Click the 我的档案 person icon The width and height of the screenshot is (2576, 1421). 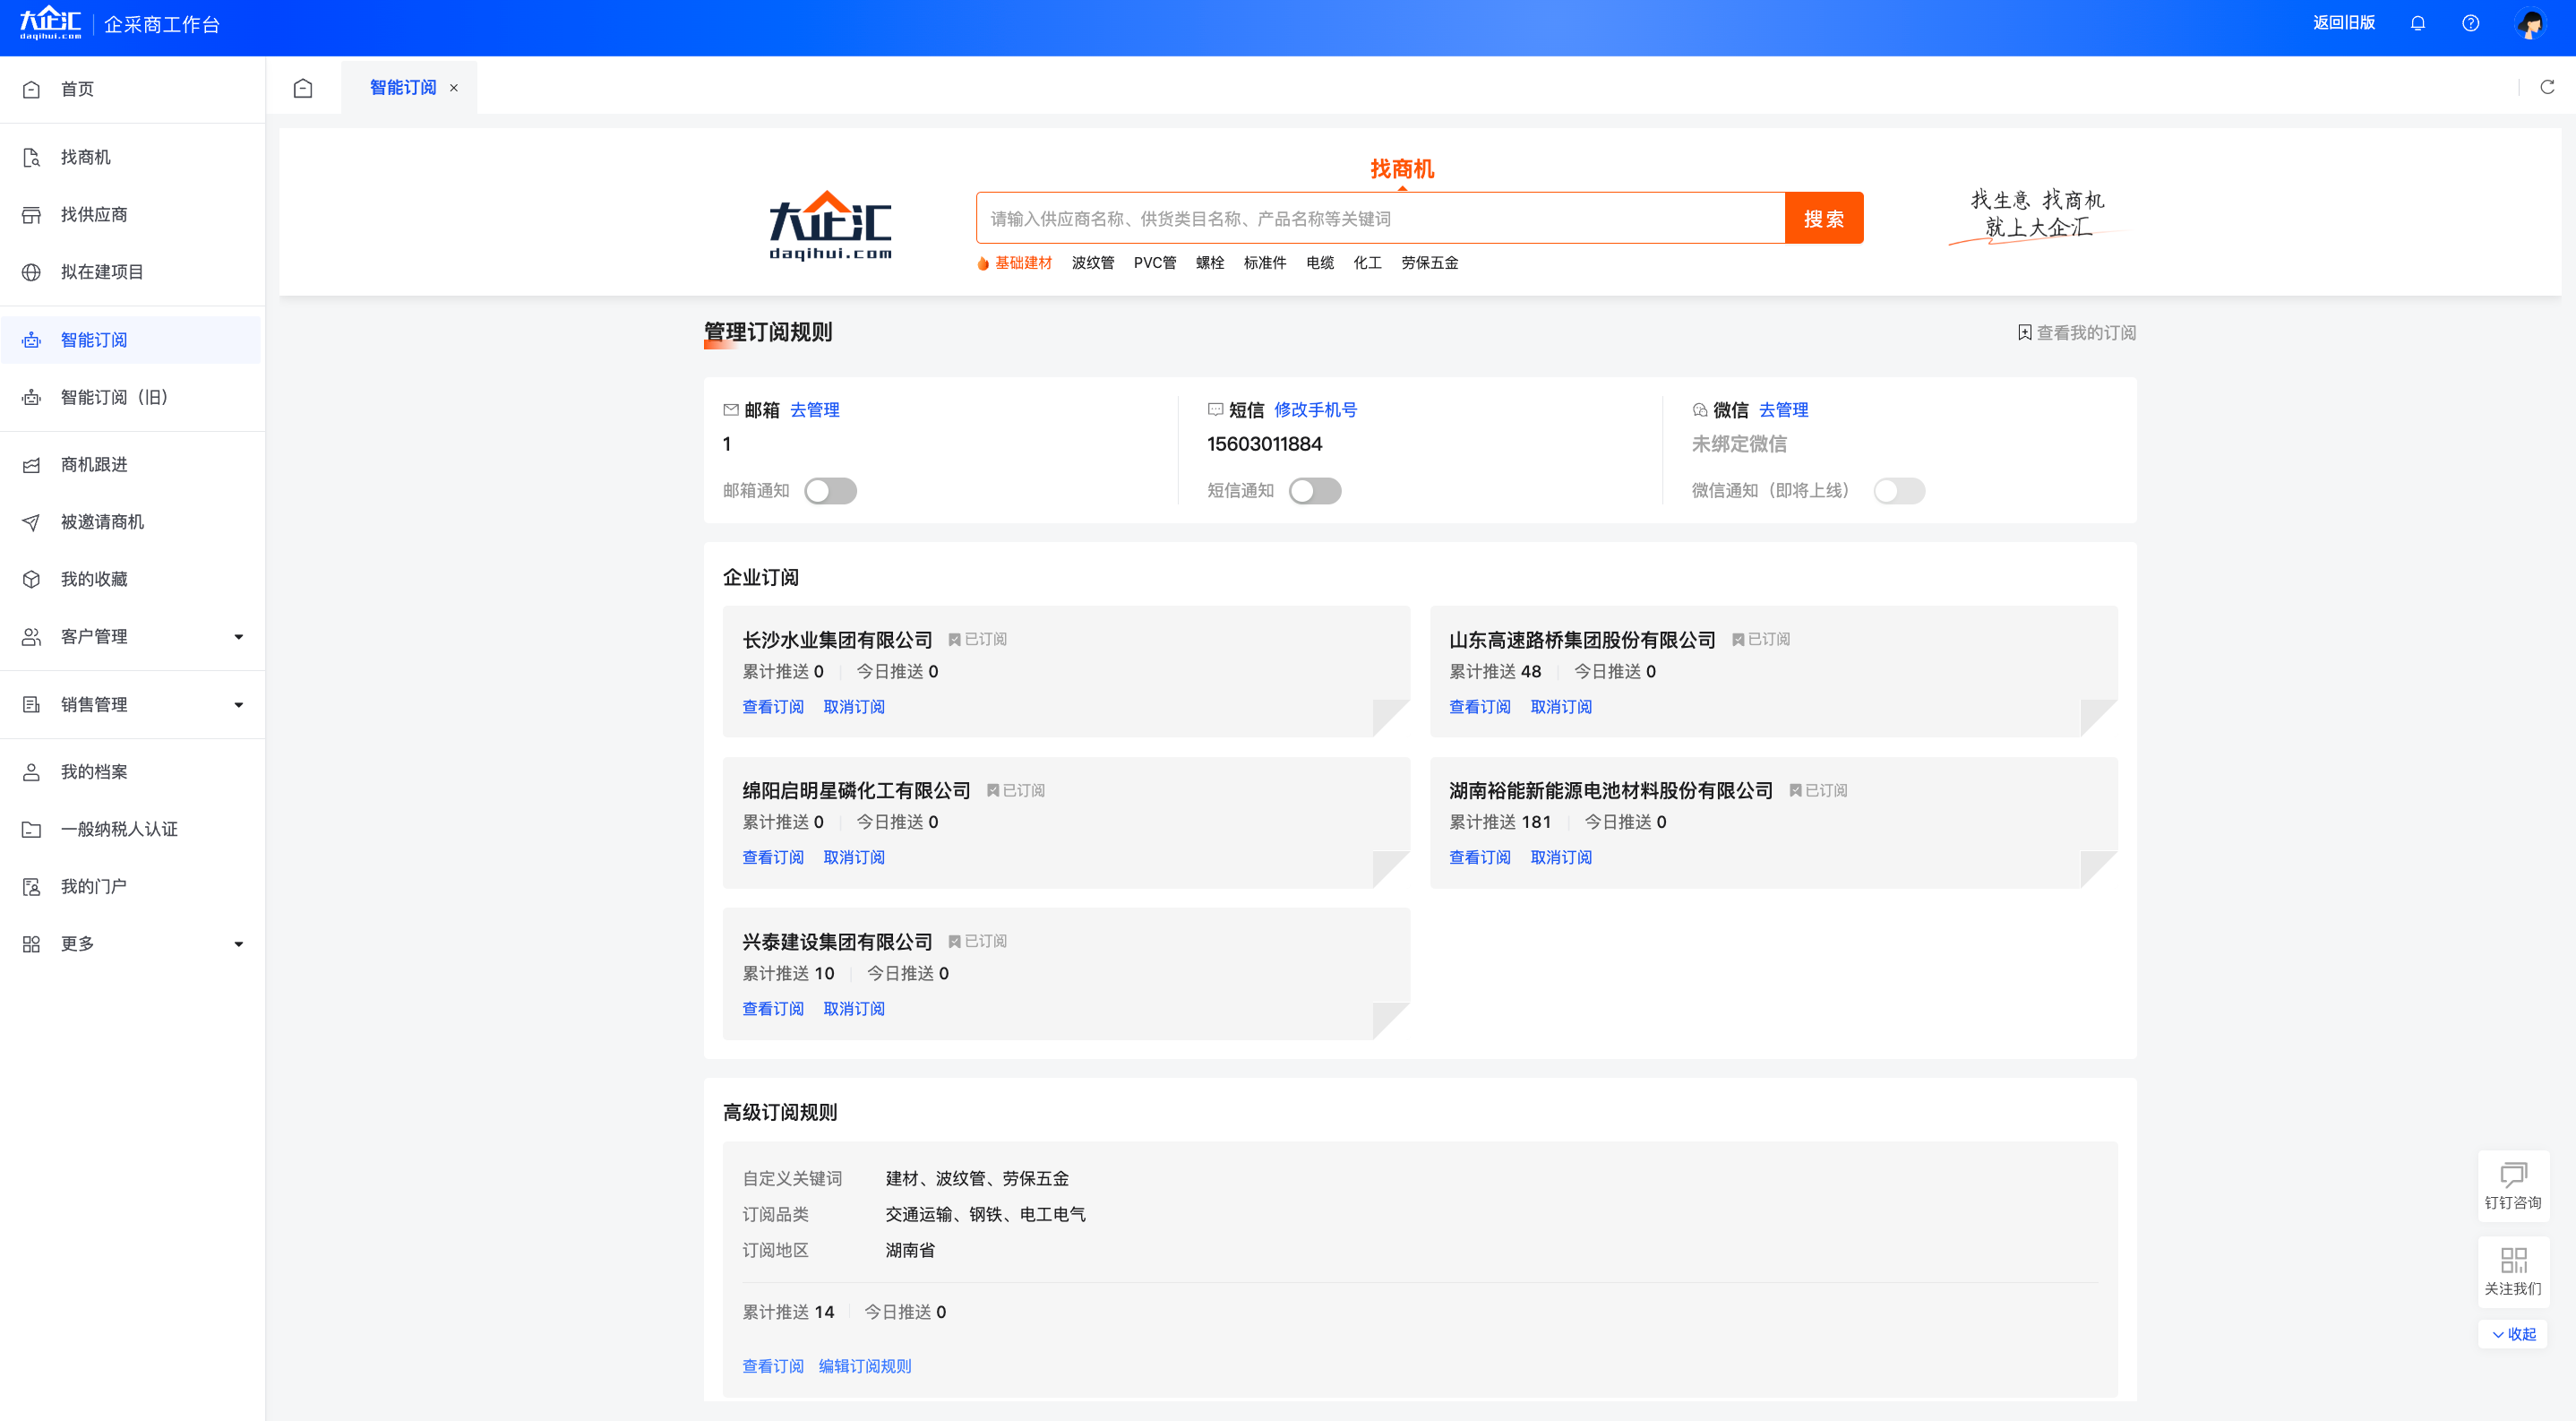point(31,772)
